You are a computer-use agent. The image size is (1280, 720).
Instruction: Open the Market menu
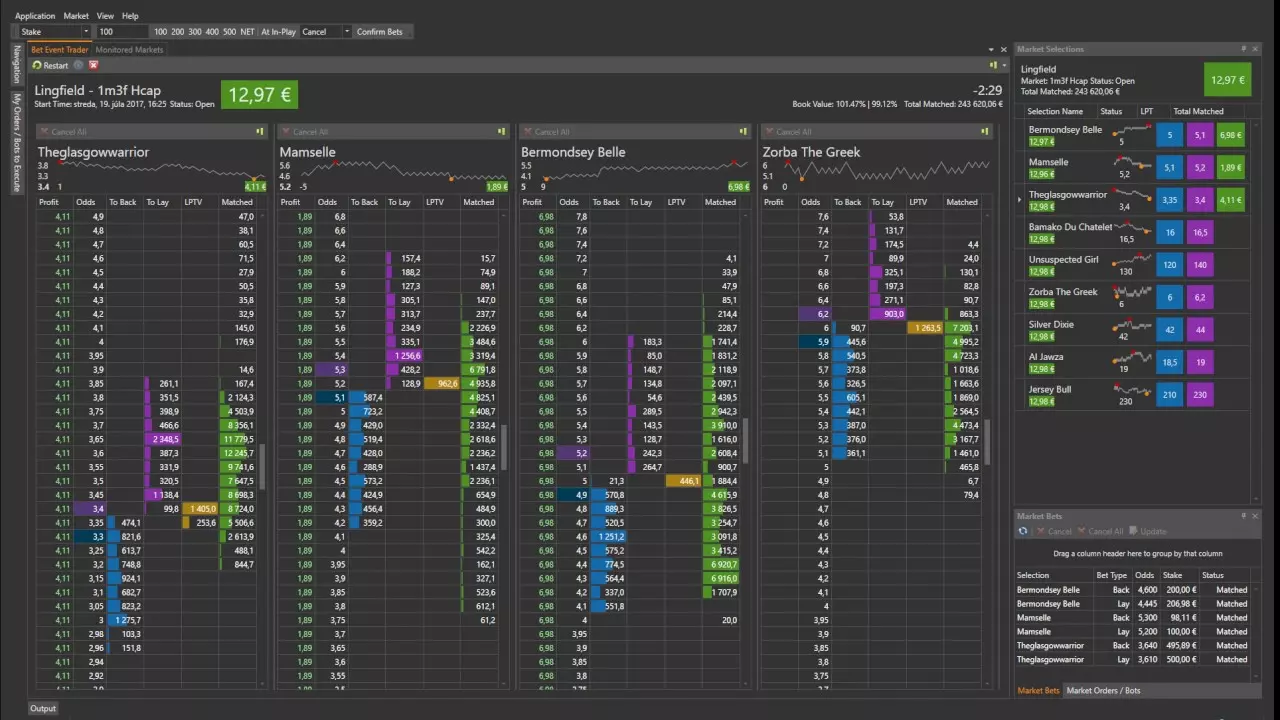(76, 16)
